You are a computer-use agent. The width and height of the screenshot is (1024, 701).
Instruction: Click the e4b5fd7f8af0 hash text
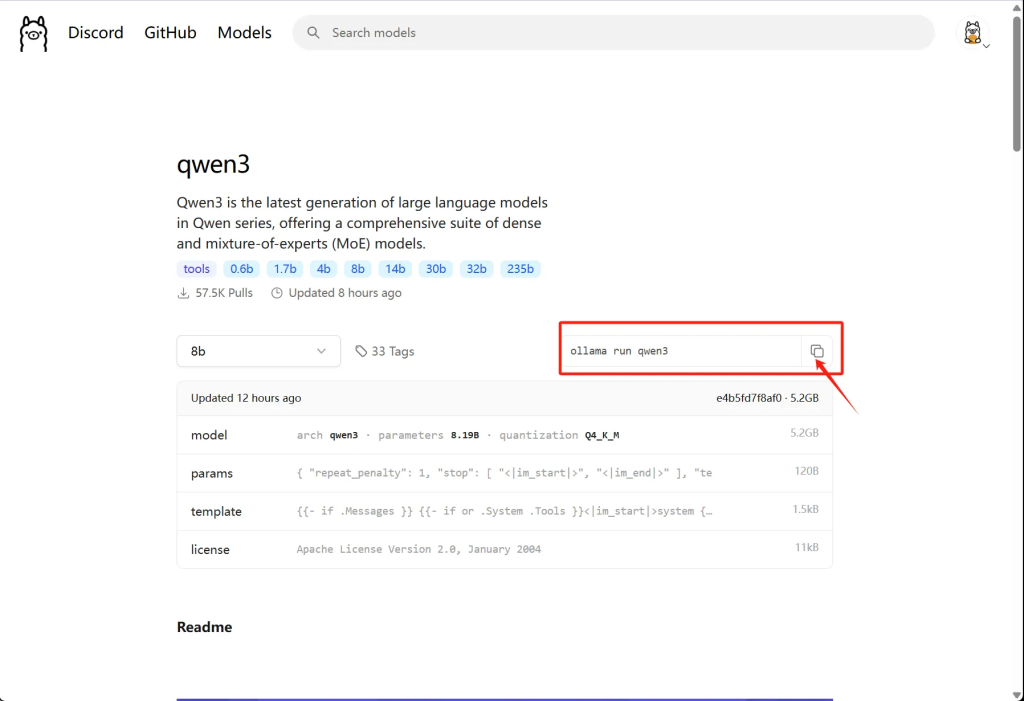pyautogui.click(x=748, y=398)
